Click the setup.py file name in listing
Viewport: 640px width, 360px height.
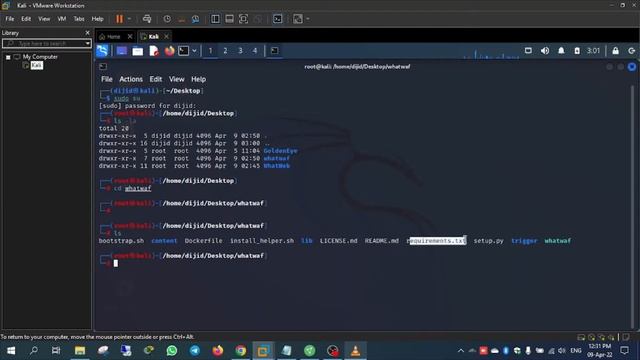(489, 241)
